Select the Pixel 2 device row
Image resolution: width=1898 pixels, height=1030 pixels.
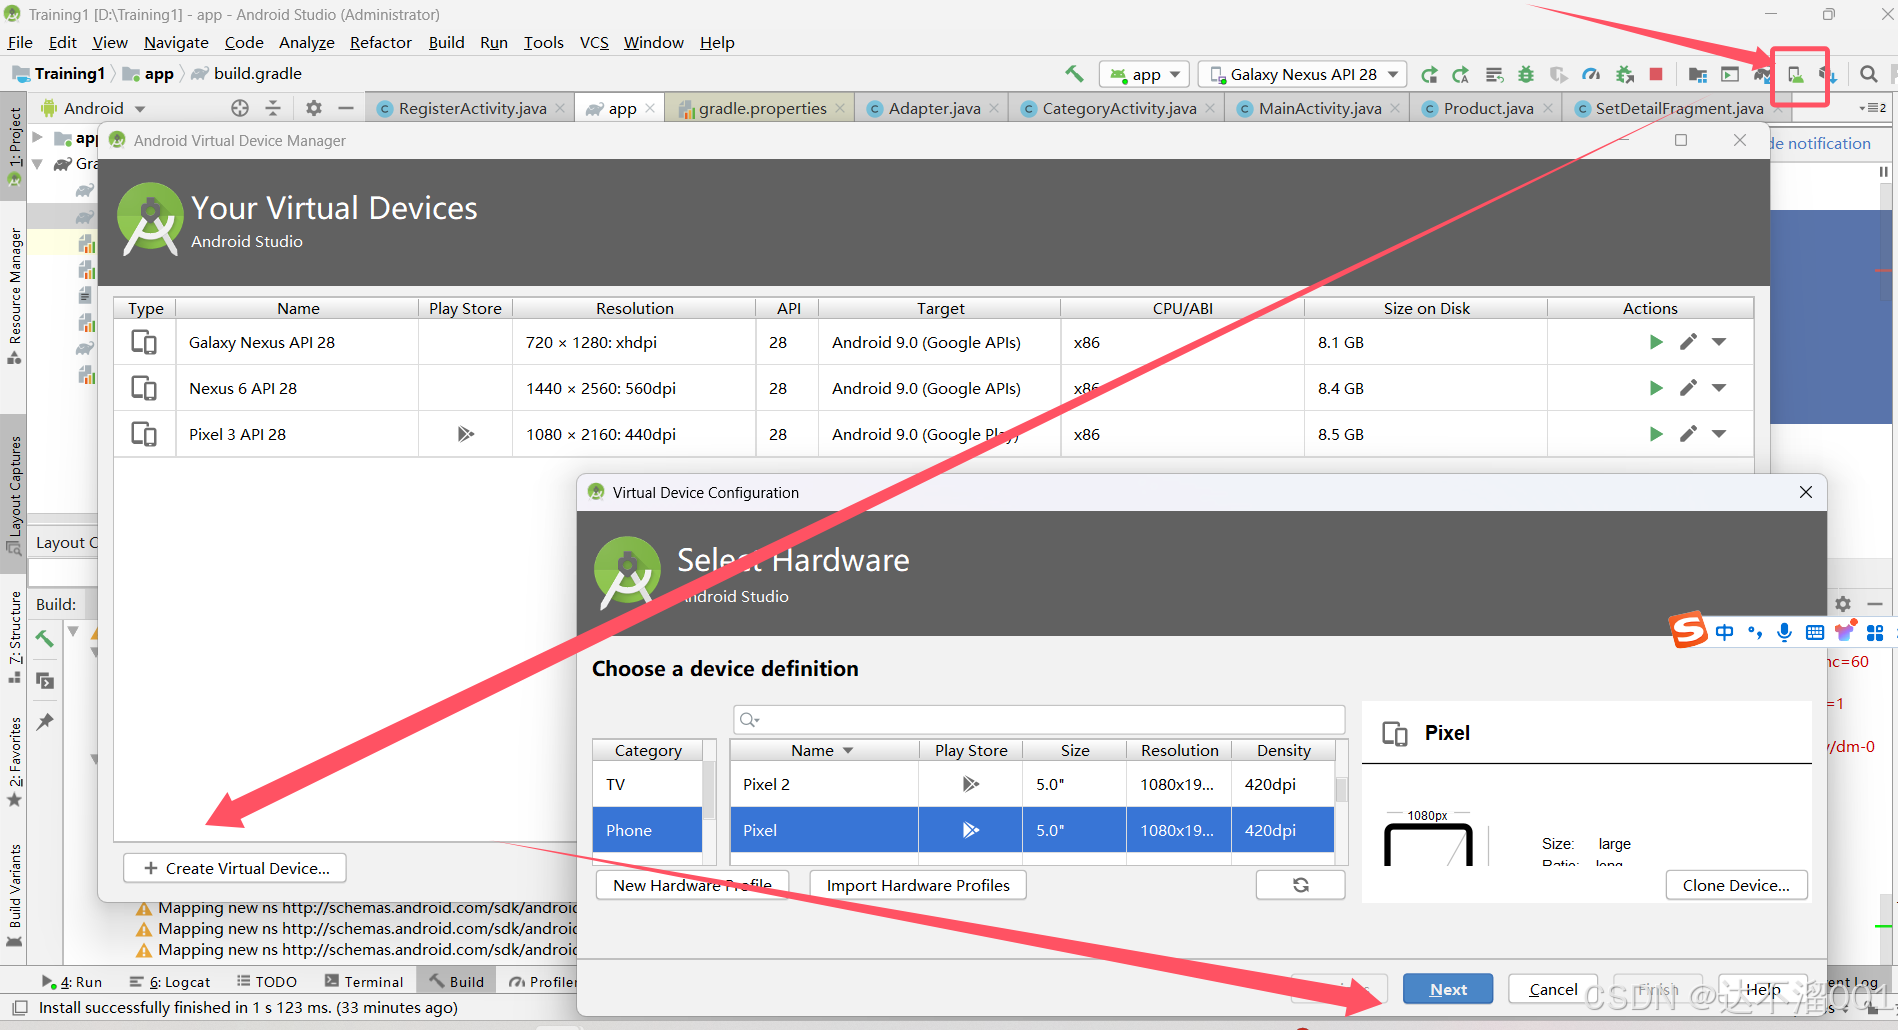click(1032, 784)
